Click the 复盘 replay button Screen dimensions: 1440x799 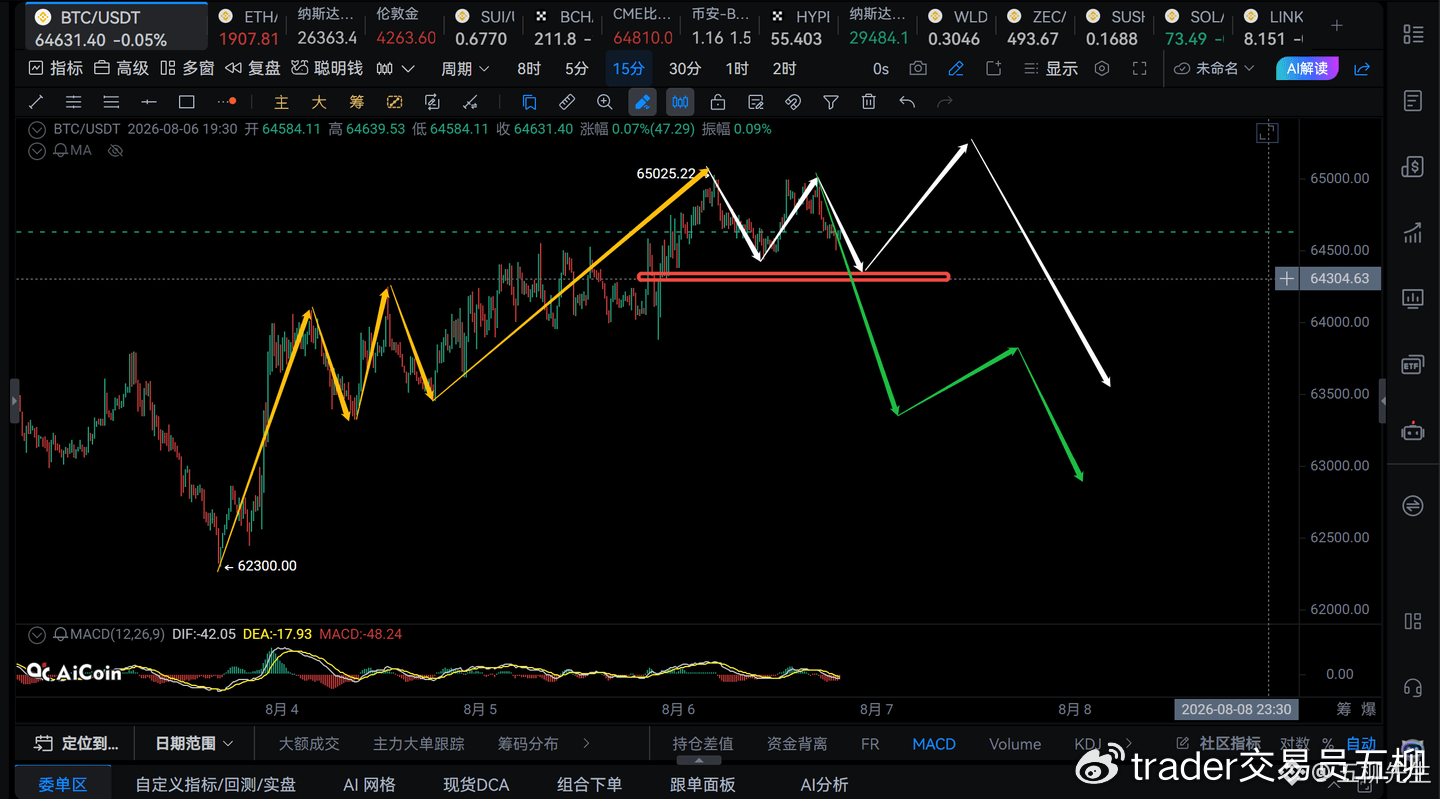coord(253,68)
